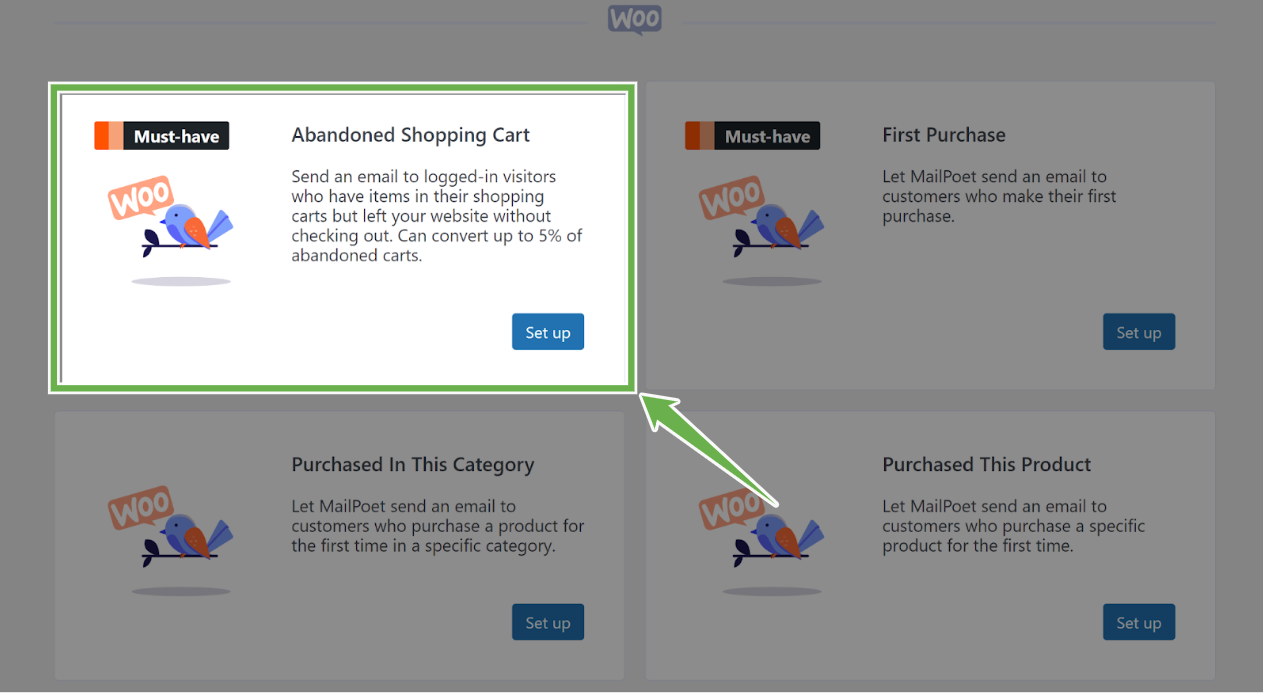Click the Woo logo at top center
This screenshot has height=693, width=1263.
tap(634, 19)
